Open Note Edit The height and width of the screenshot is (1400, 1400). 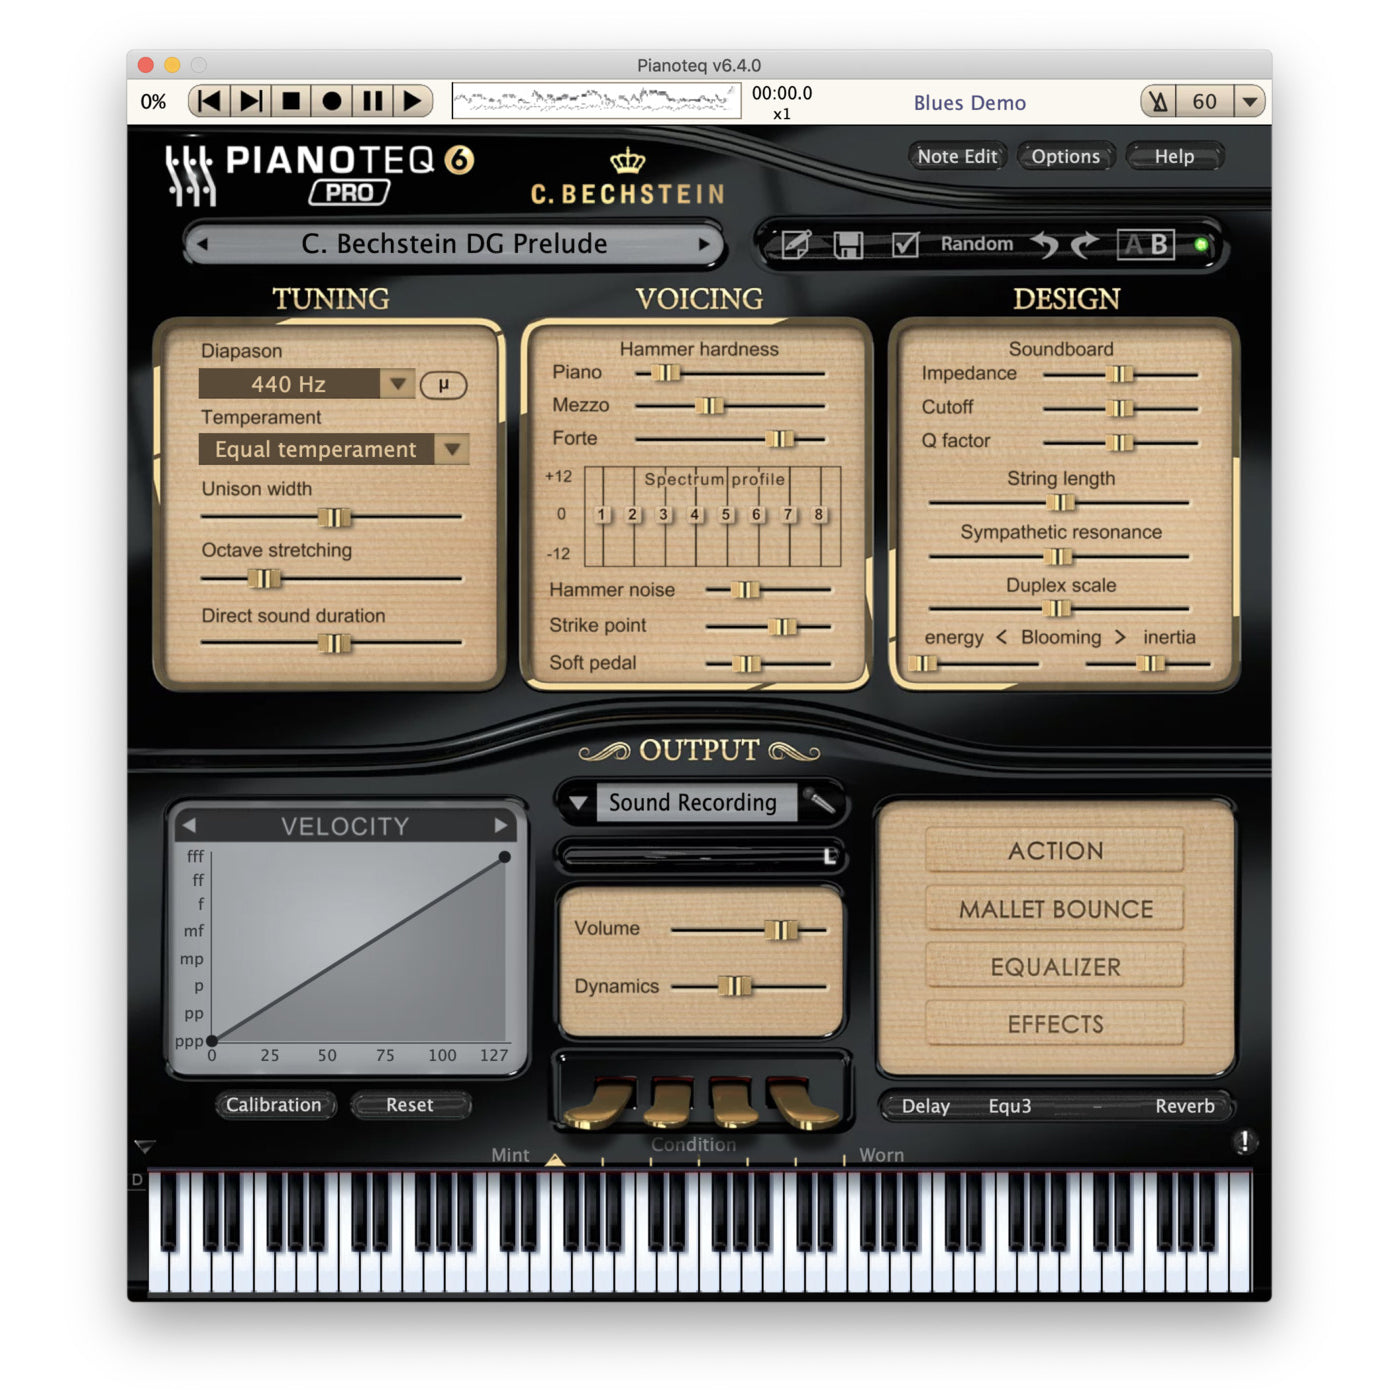(955, 156)
